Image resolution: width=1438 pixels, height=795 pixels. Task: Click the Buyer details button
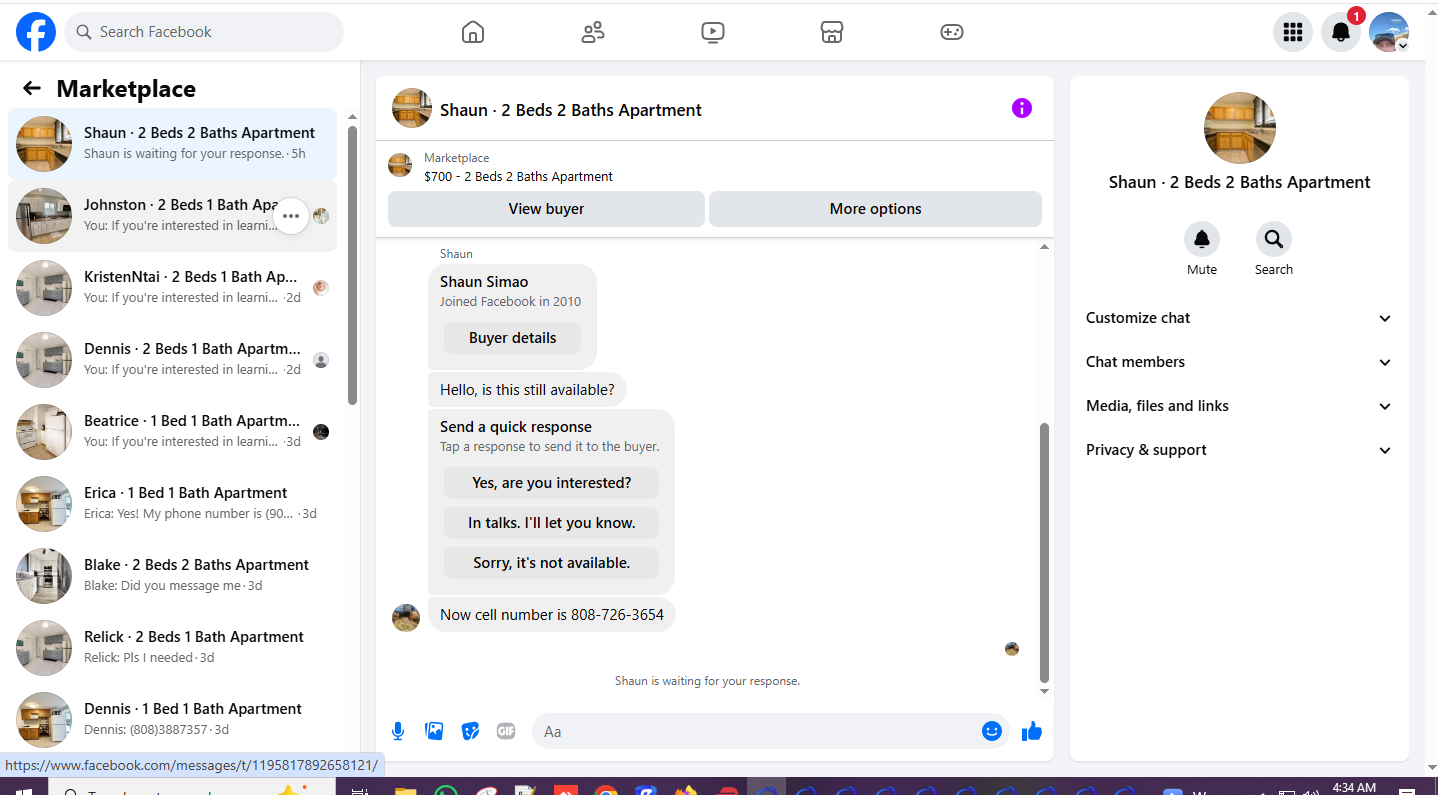[512, 338]
